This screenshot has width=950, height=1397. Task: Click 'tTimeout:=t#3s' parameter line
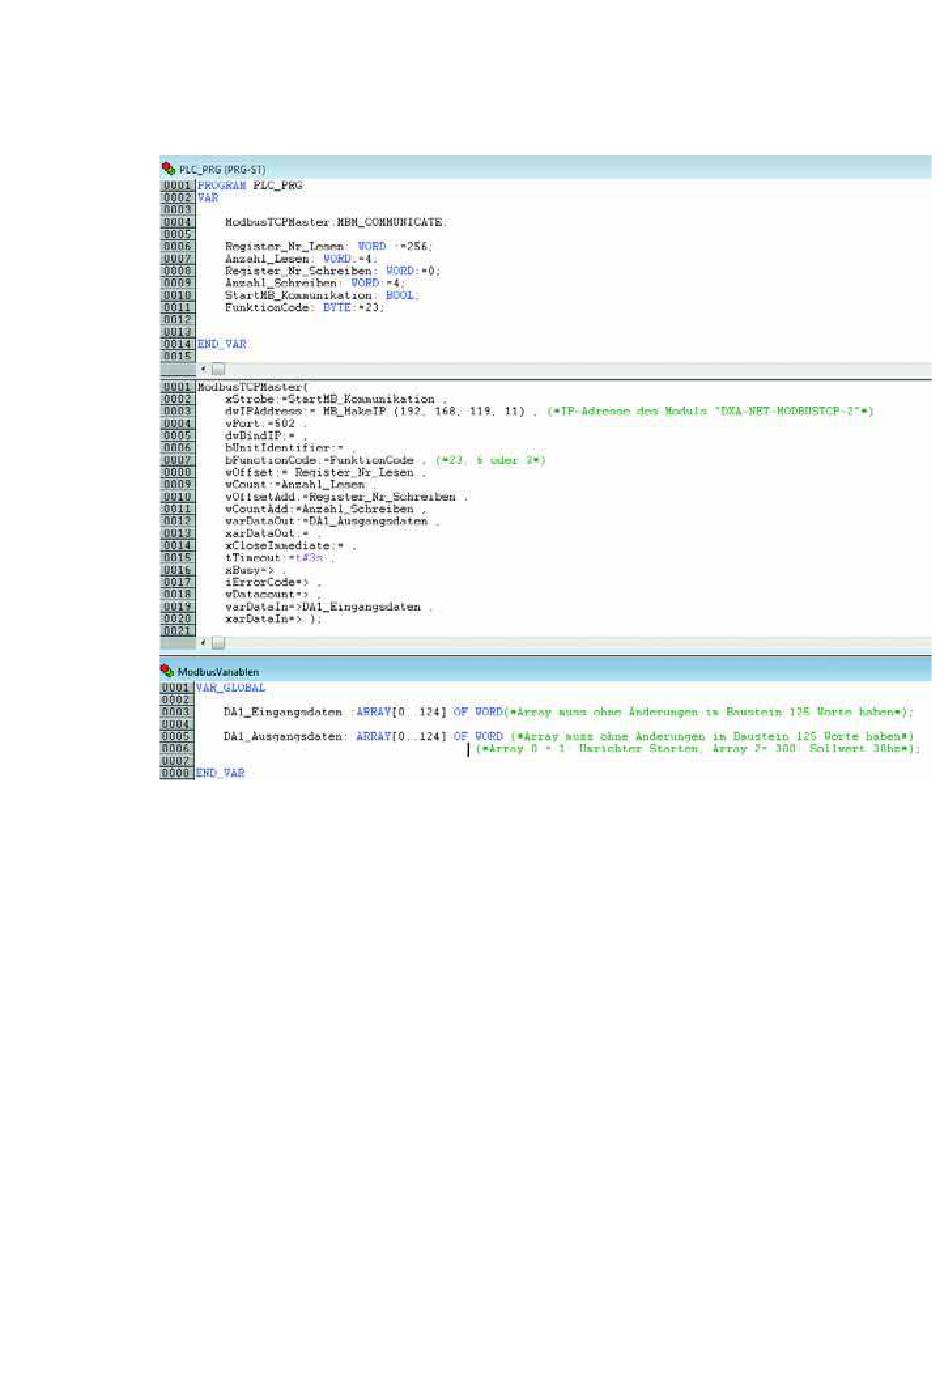click(x=279, y=558)
